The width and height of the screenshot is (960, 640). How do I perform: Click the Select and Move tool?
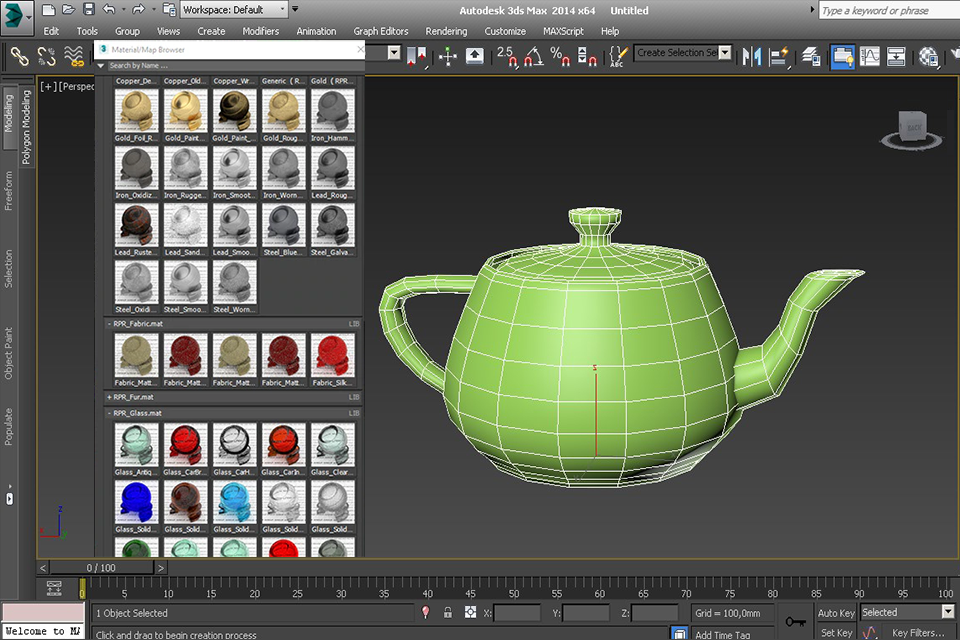[x=448, y=56]
